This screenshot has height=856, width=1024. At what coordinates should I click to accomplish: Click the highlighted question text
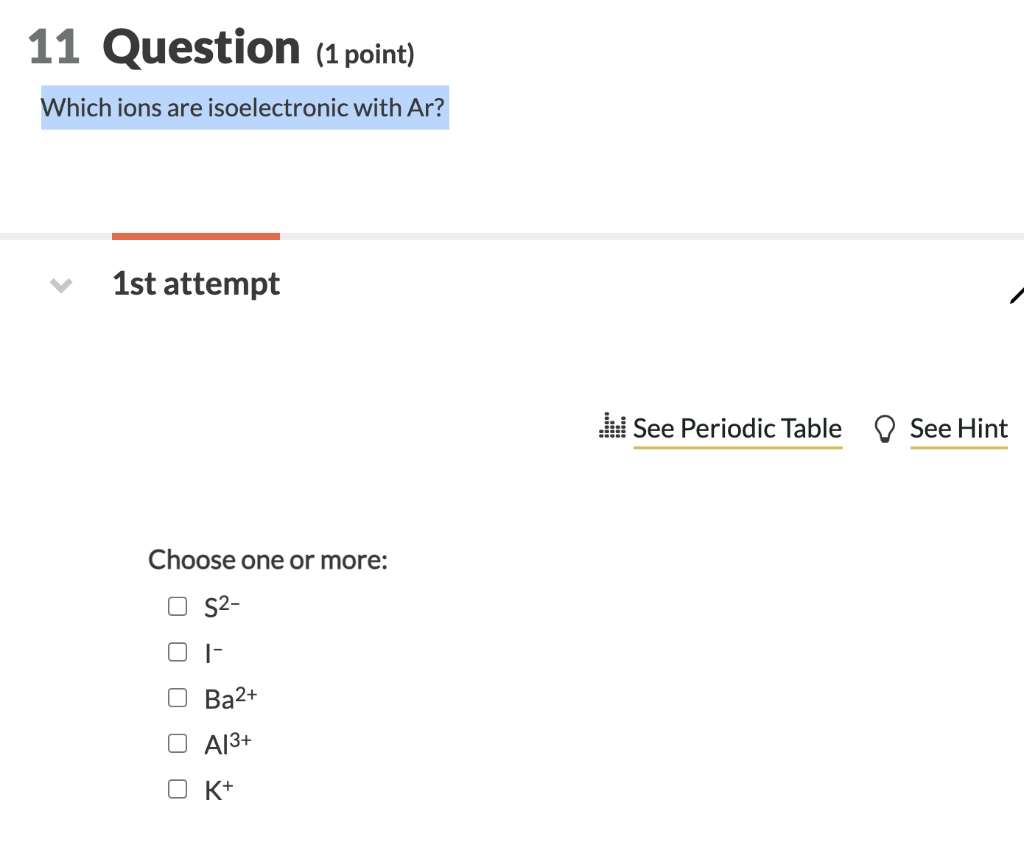click(243, 107)
